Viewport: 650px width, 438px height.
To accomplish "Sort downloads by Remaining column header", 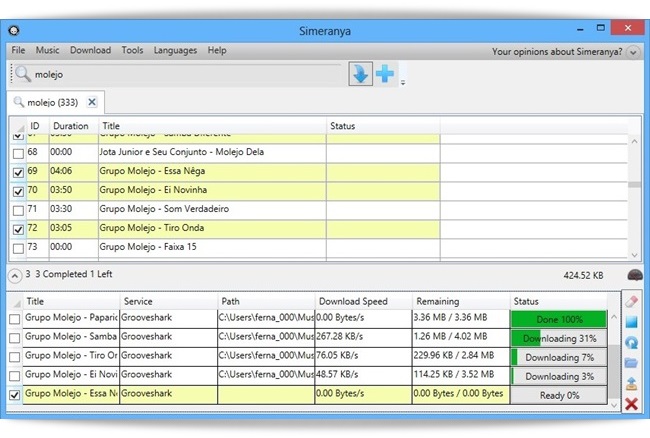I will tap(461, 301).
